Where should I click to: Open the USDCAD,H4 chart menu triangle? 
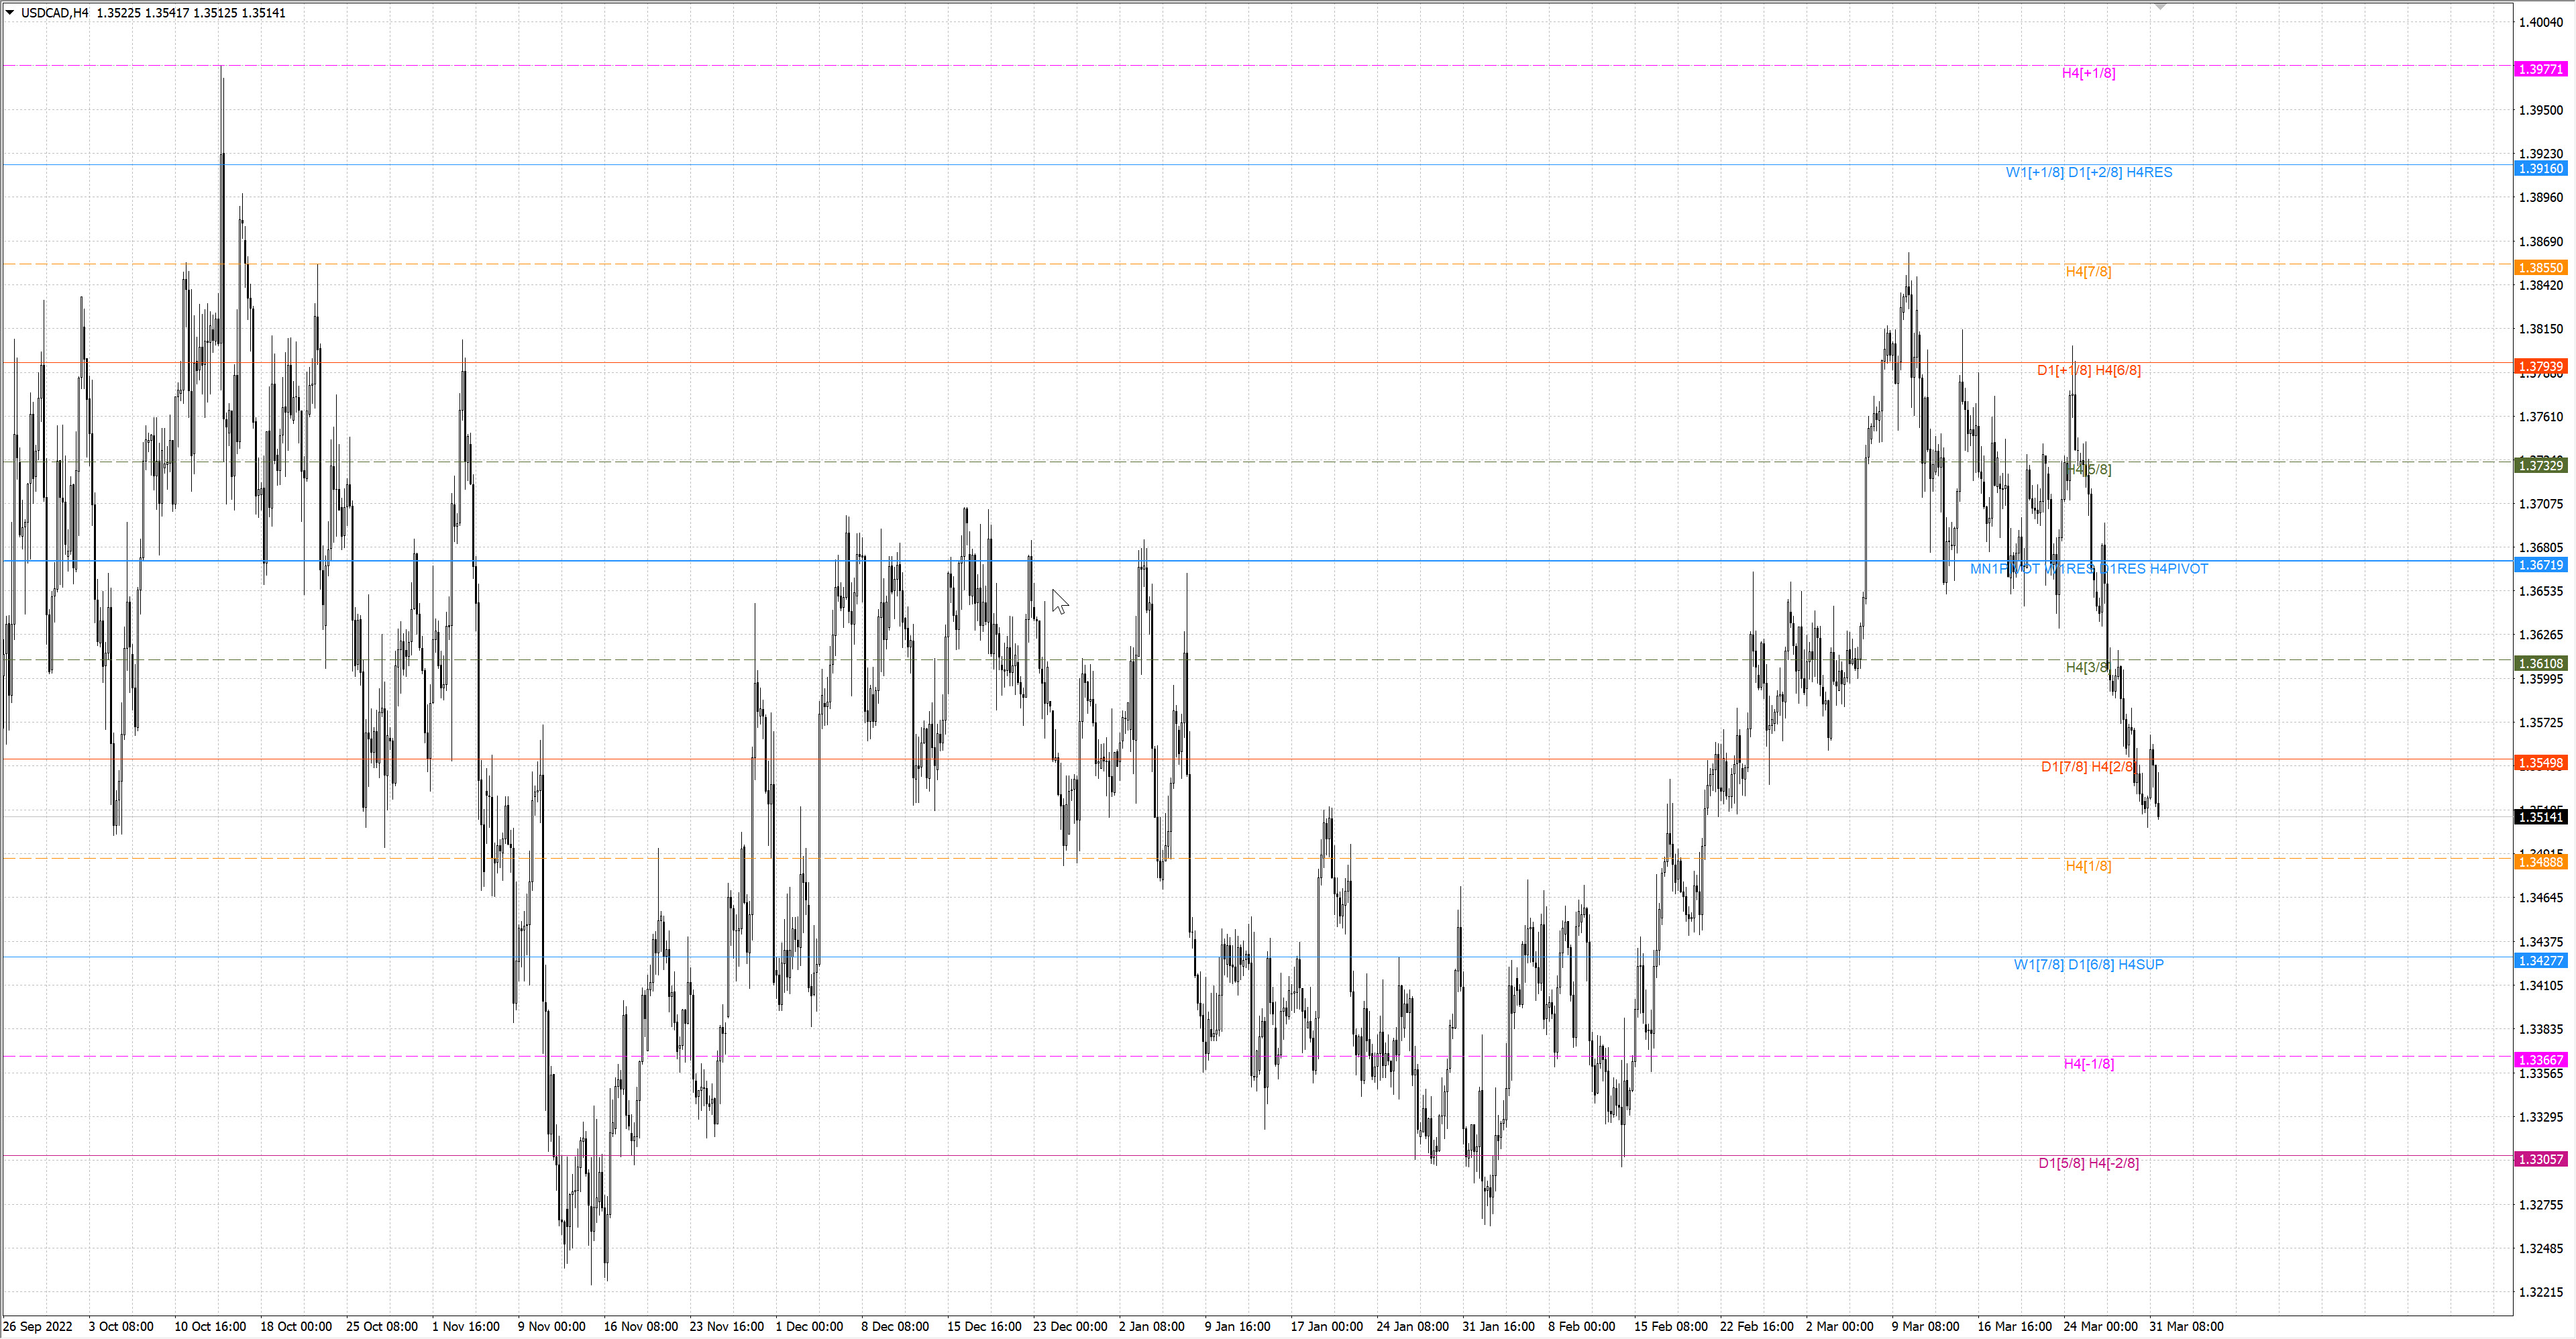point(10,13)
